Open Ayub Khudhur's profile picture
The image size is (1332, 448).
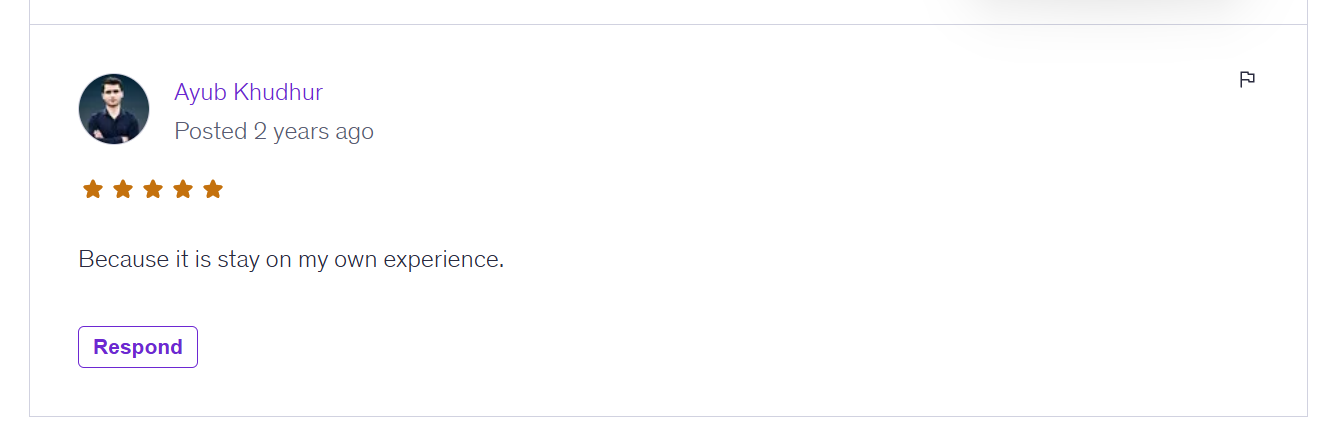coord(114,109)
